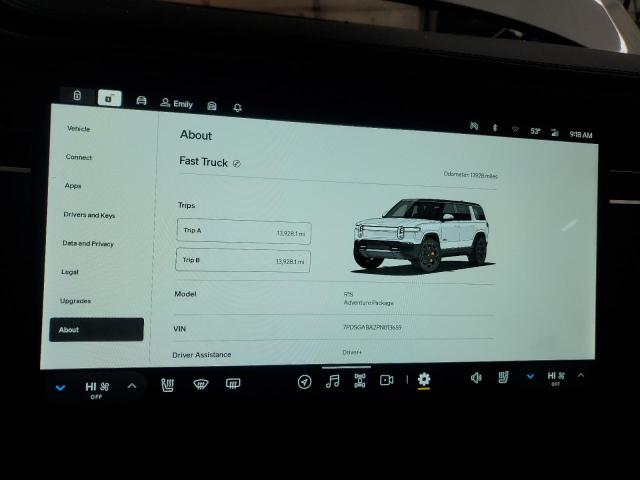This screenshot has width=640, height=480.
Task: Toggle driver heated seat icon
Action: point(167,384)
